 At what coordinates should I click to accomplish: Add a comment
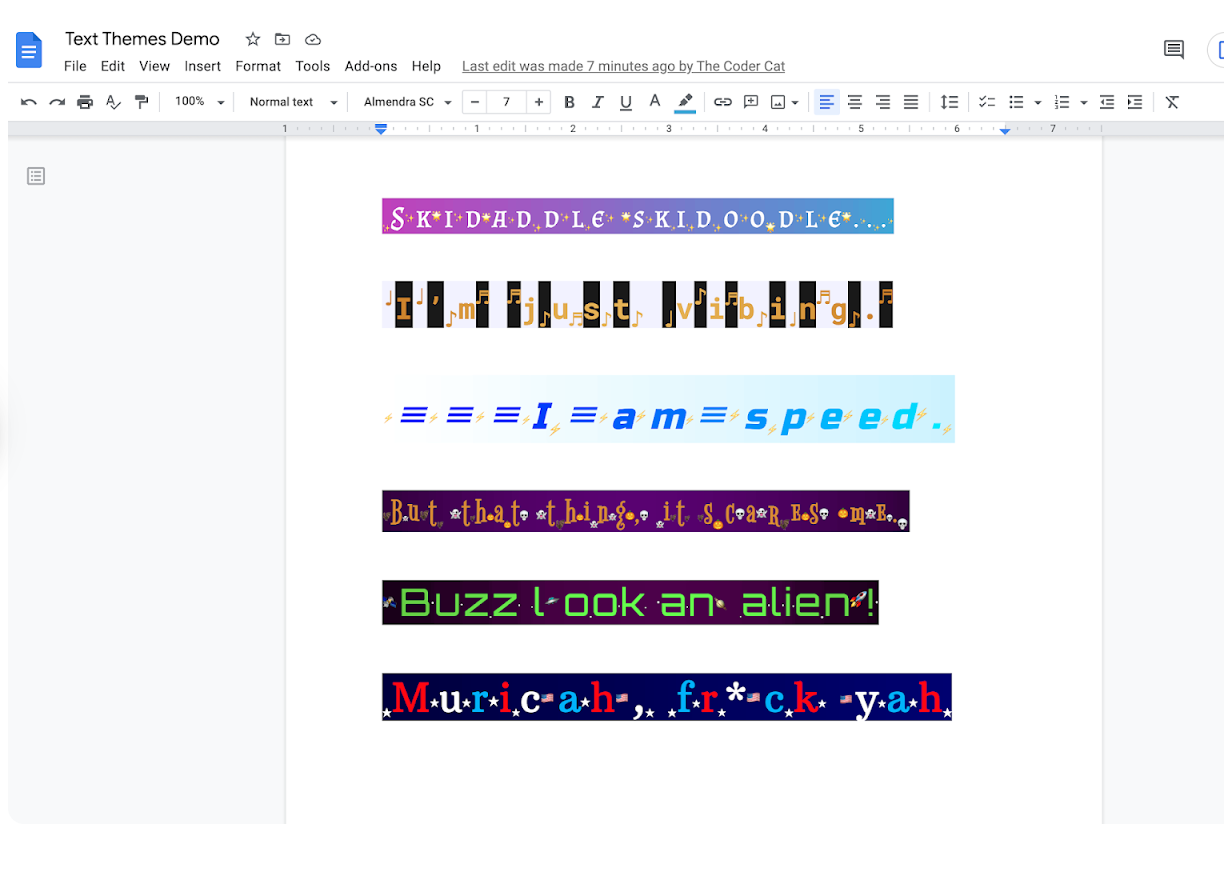pos(751,101)
